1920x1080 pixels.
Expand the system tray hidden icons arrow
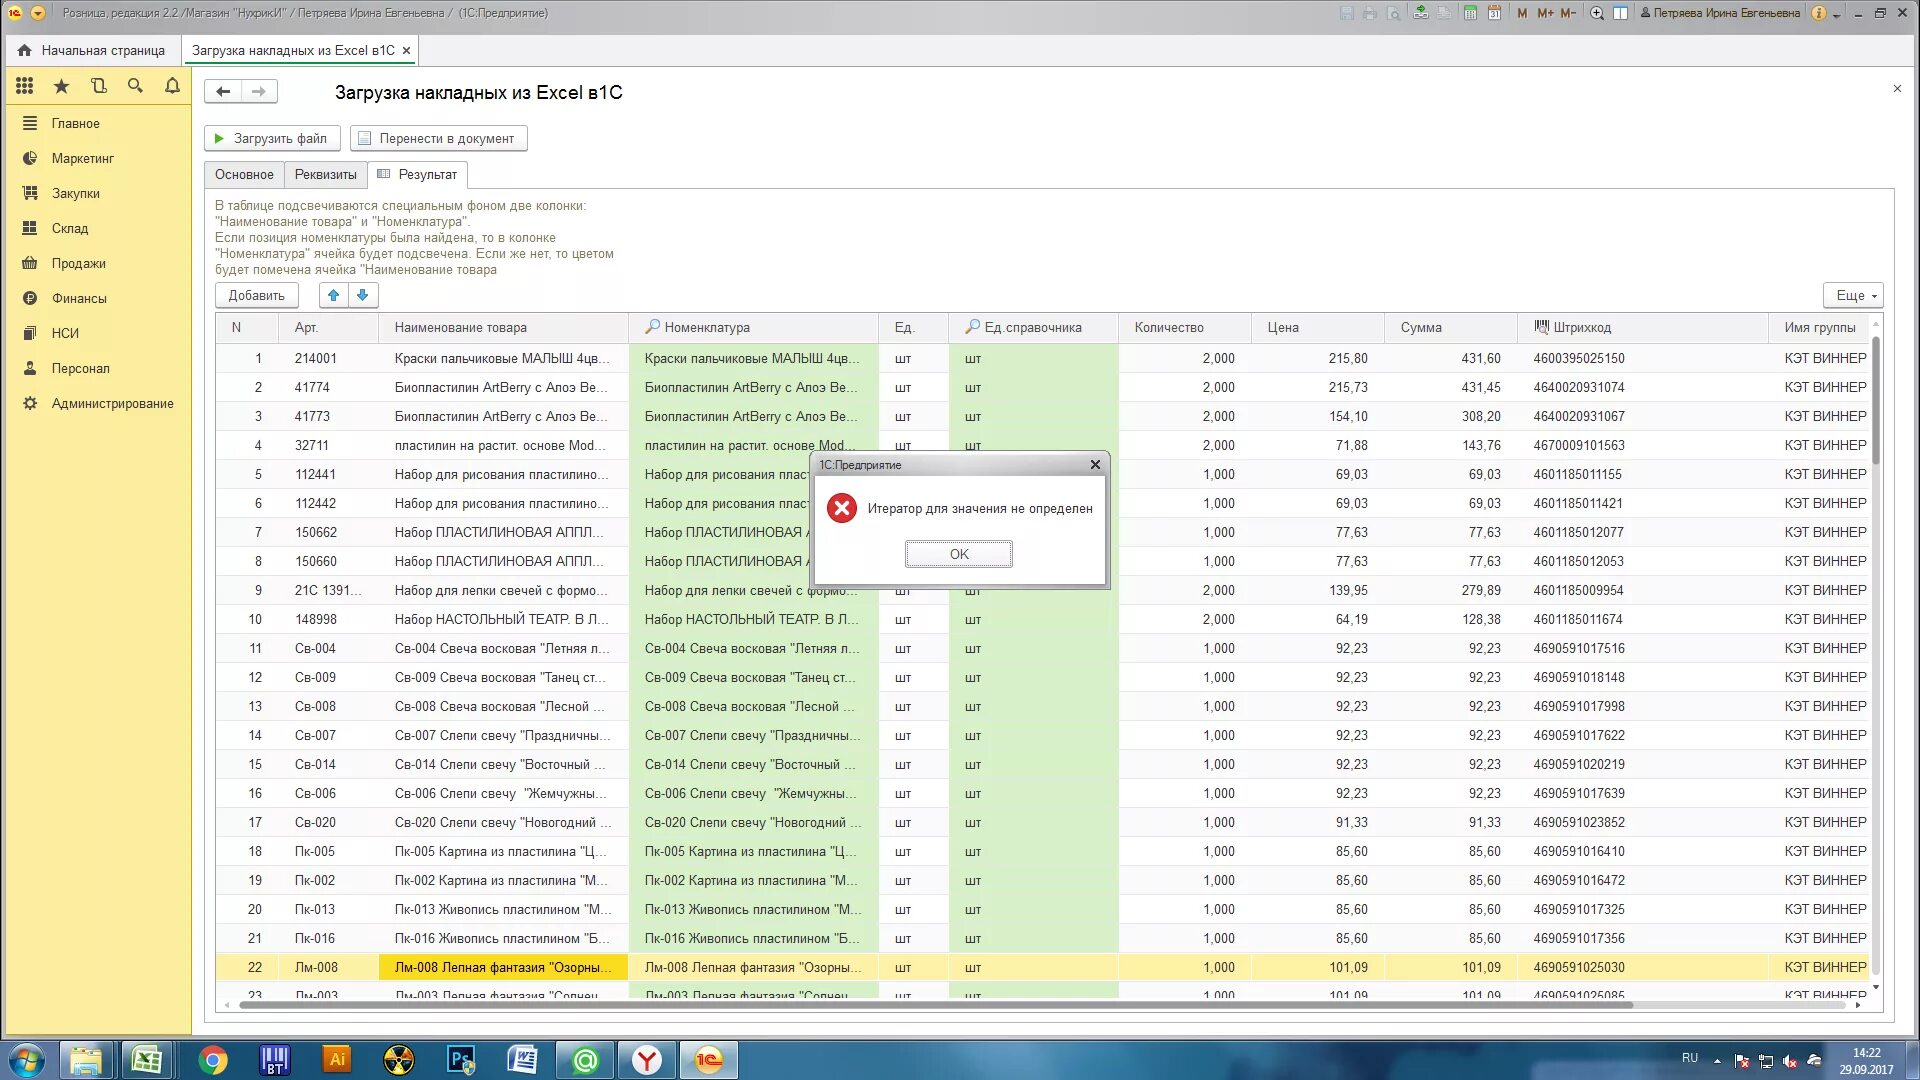point(1717,1060)
